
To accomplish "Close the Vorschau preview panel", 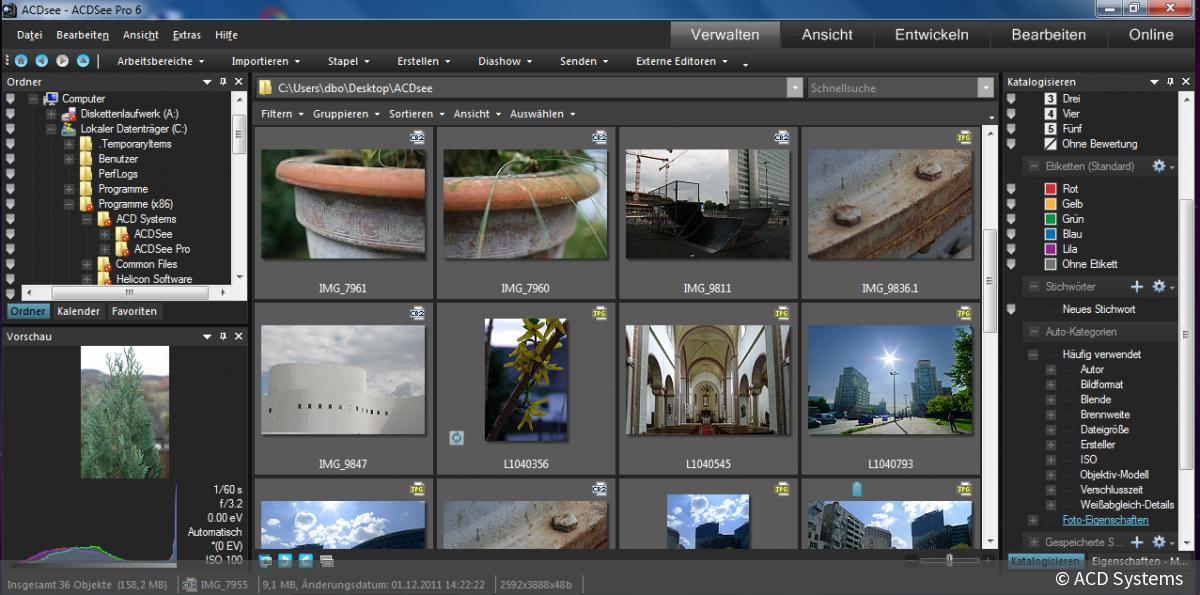I will tap(239, 337).
